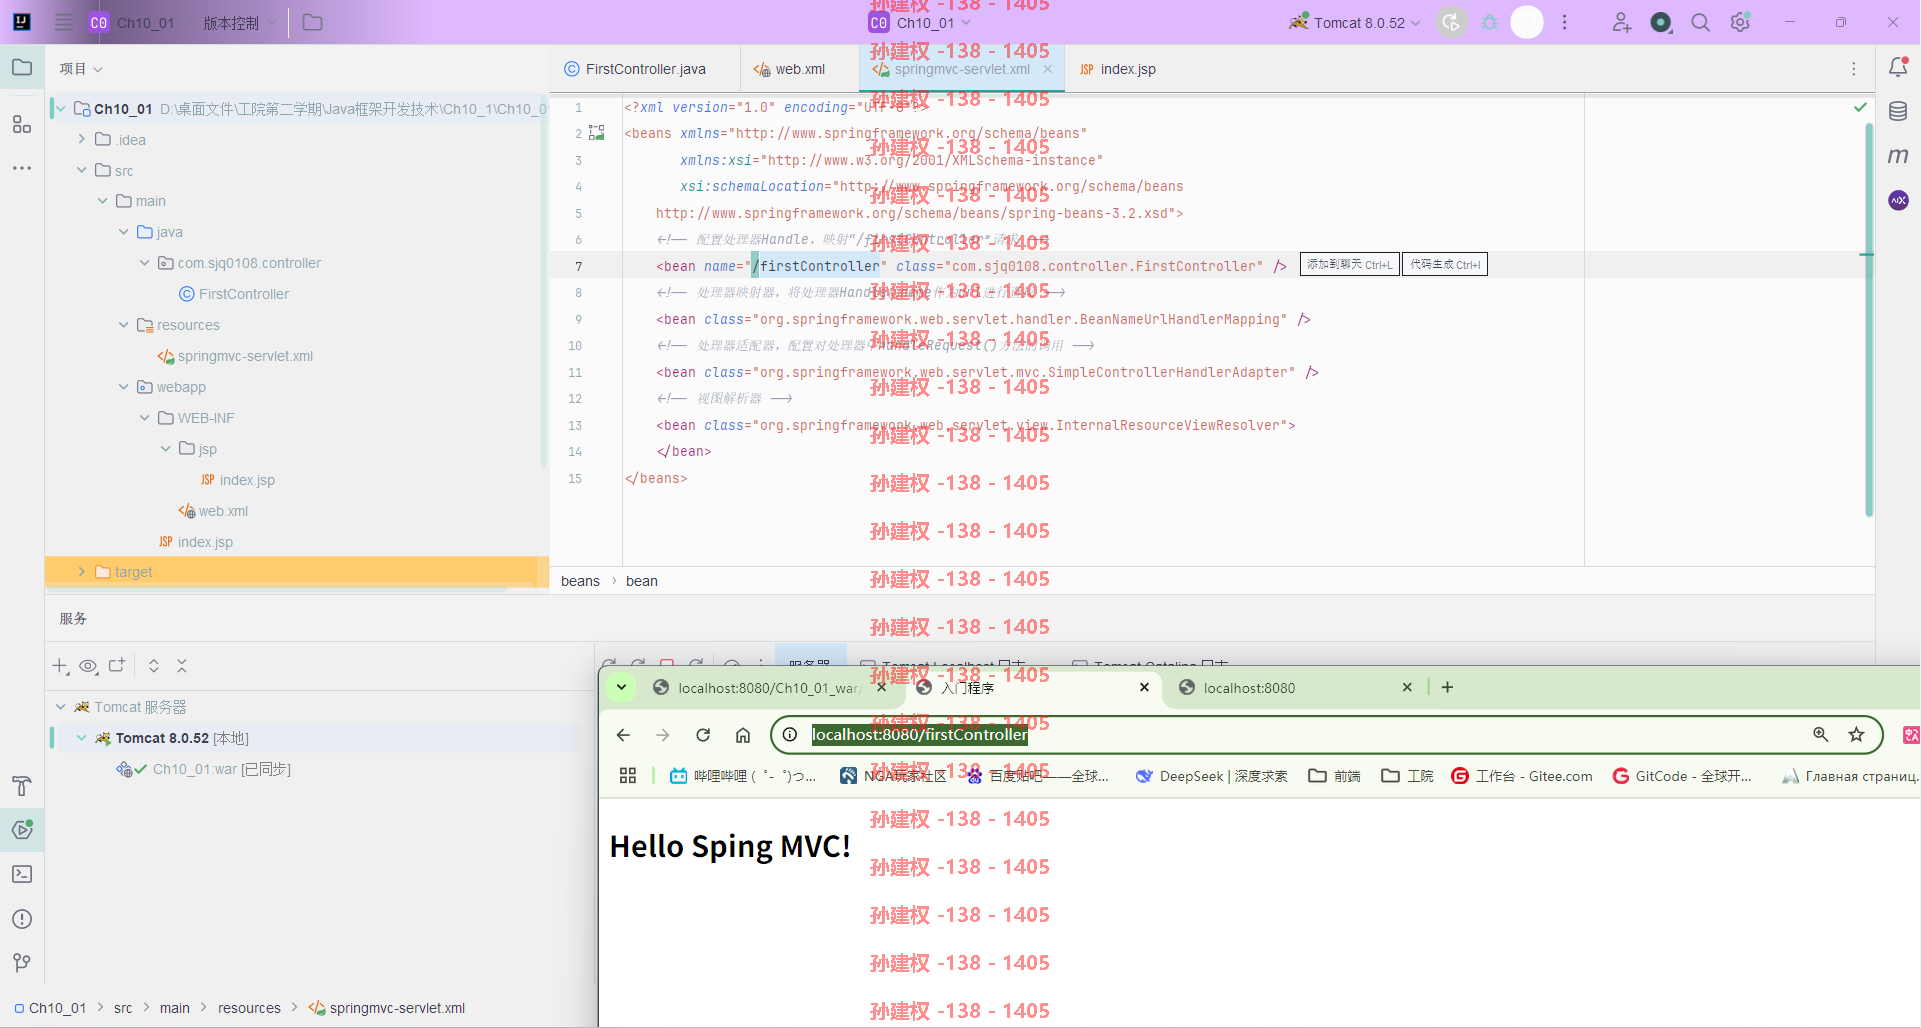Open IDE settings gear icon
The width and height of the screenshot is (1921, 1028).
click(x=1740, y=22)
